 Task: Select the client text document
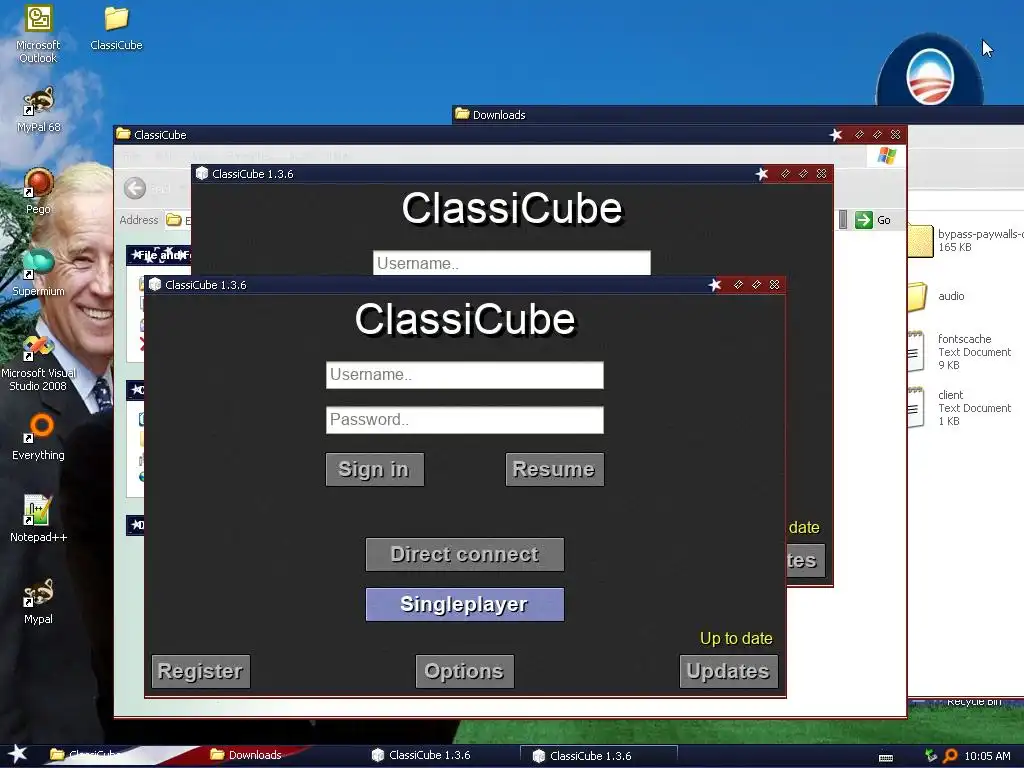[x=960, y=408]
